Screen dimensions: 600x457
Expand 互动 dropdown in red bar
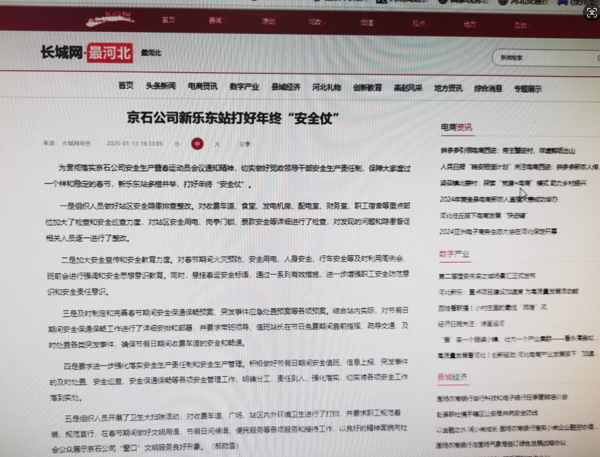point(522,25)
